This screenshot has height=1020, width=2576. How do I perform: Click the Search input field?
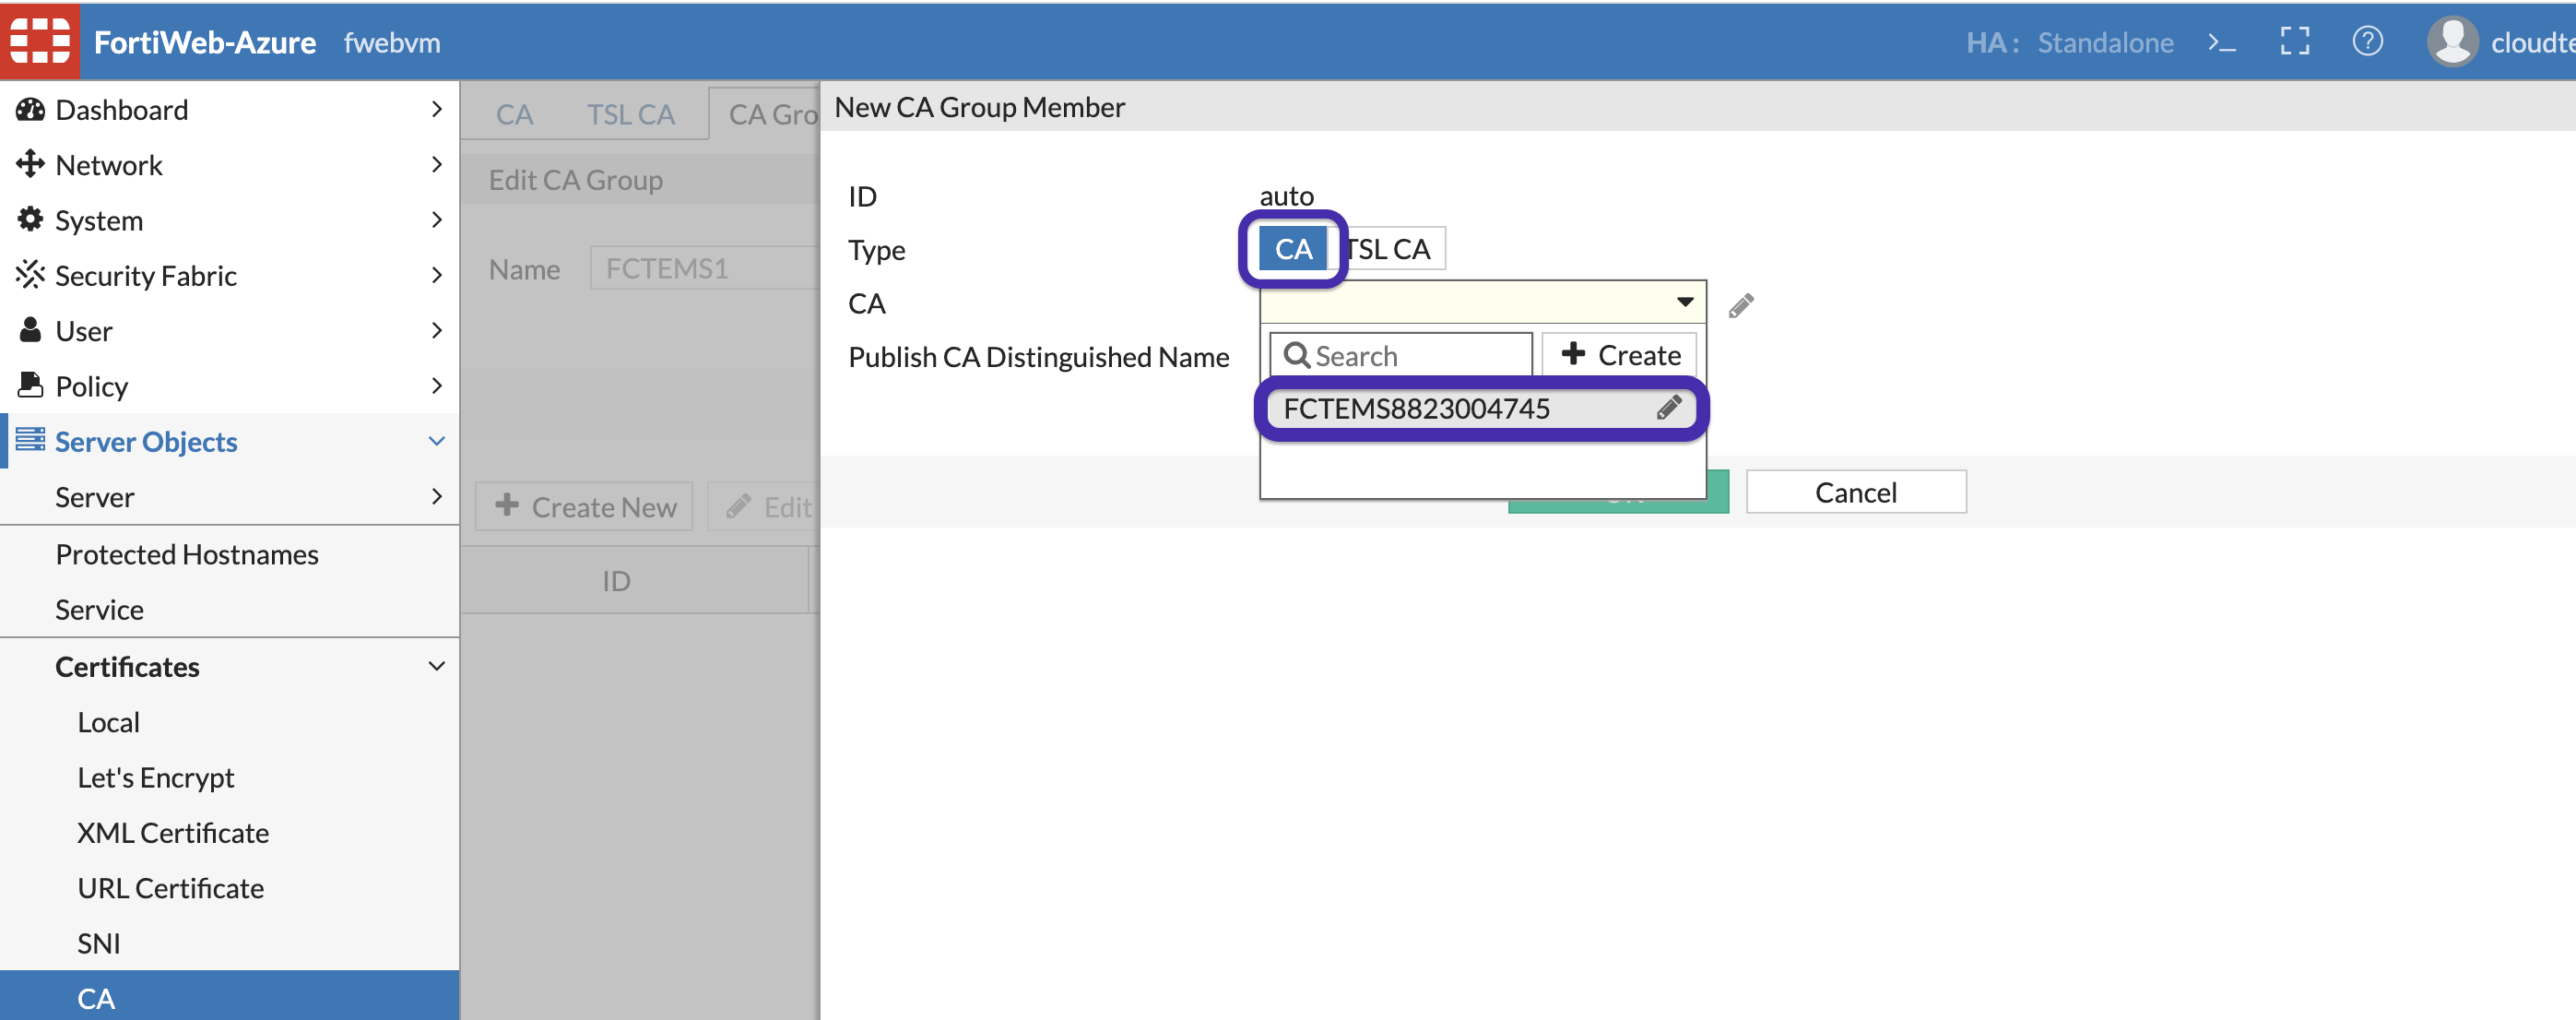(x=1400, y=355)
